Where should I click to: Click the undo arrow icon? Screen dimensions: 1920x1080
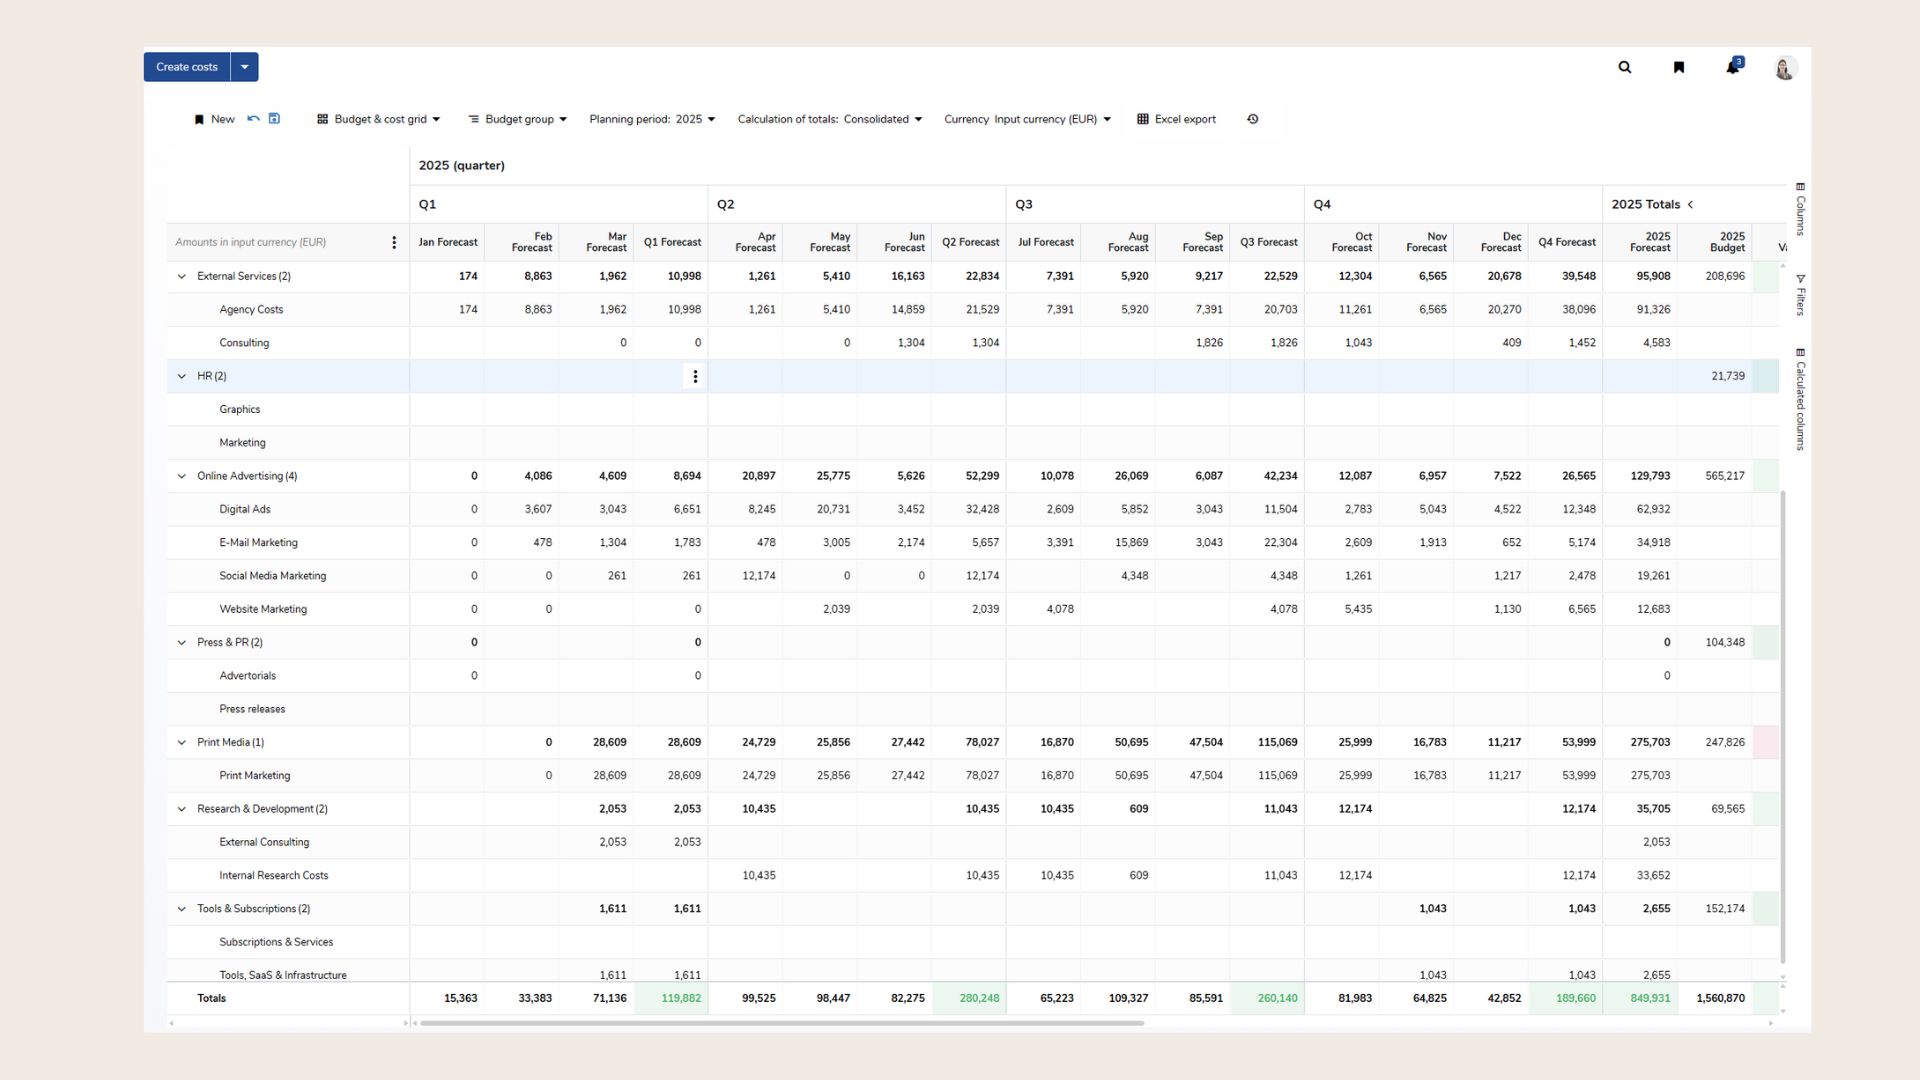coord(253,119)
